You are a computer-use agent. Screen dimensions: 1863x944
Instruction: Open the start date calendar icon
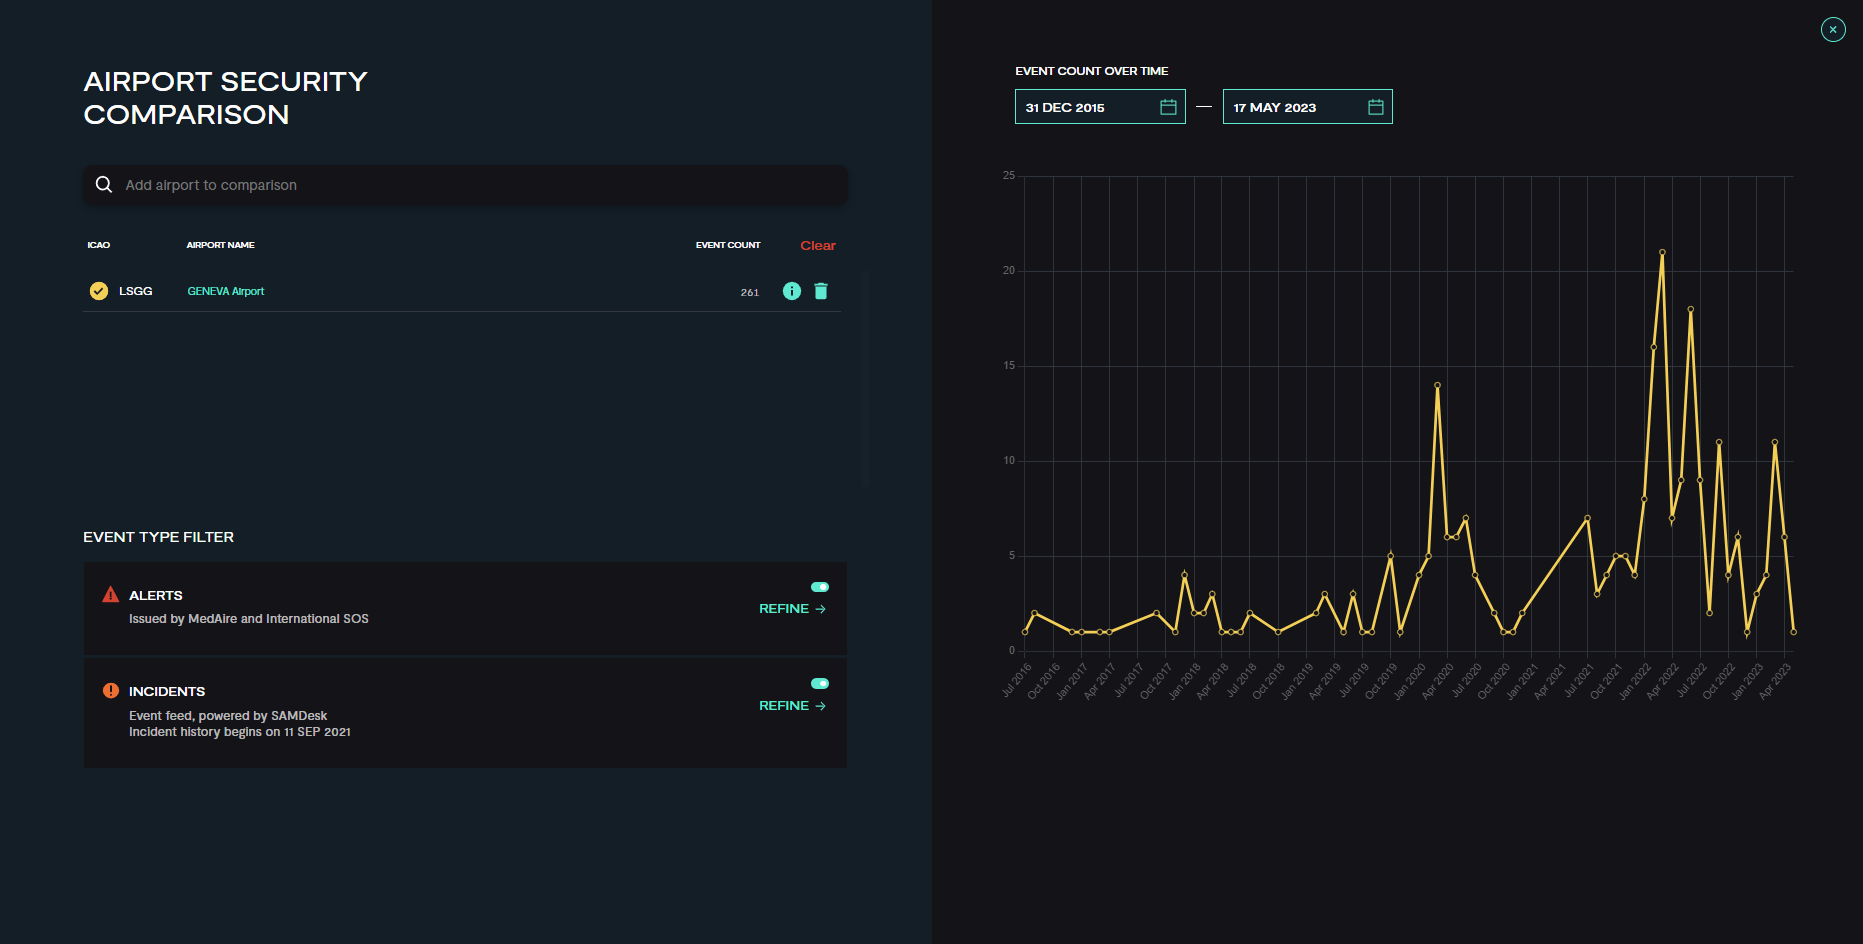(x=1167, y=107)
